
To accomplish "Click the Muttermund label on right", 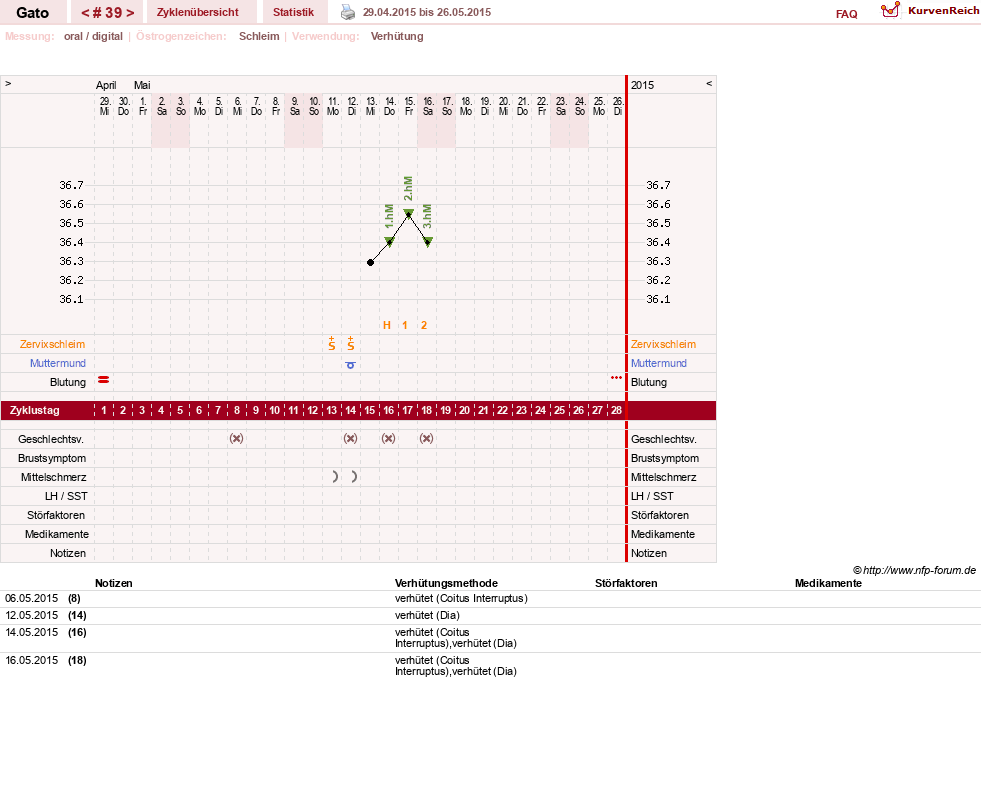I will 659,363.
